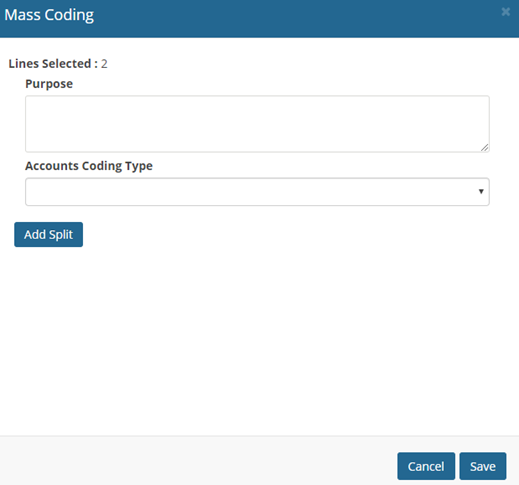
Task: Open the Accounts Coding Type dropdown
Action: 257,192
